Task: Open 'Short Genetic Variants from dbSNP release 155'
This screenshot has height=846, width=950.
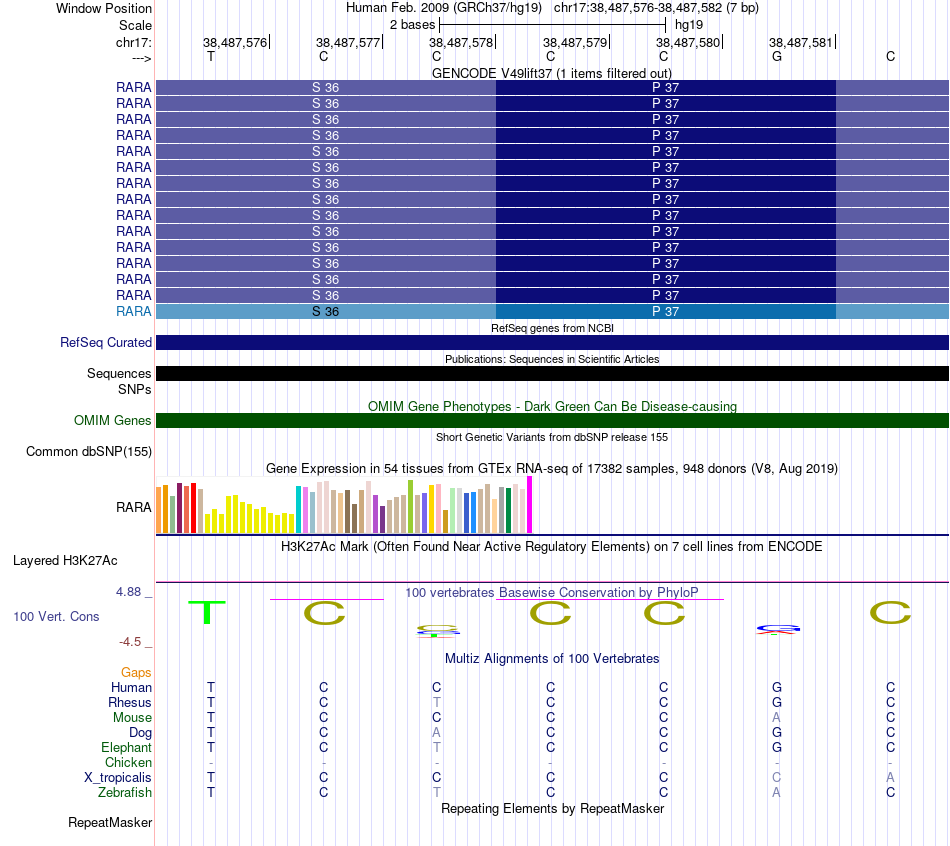Action: click(x=552, y=437)
